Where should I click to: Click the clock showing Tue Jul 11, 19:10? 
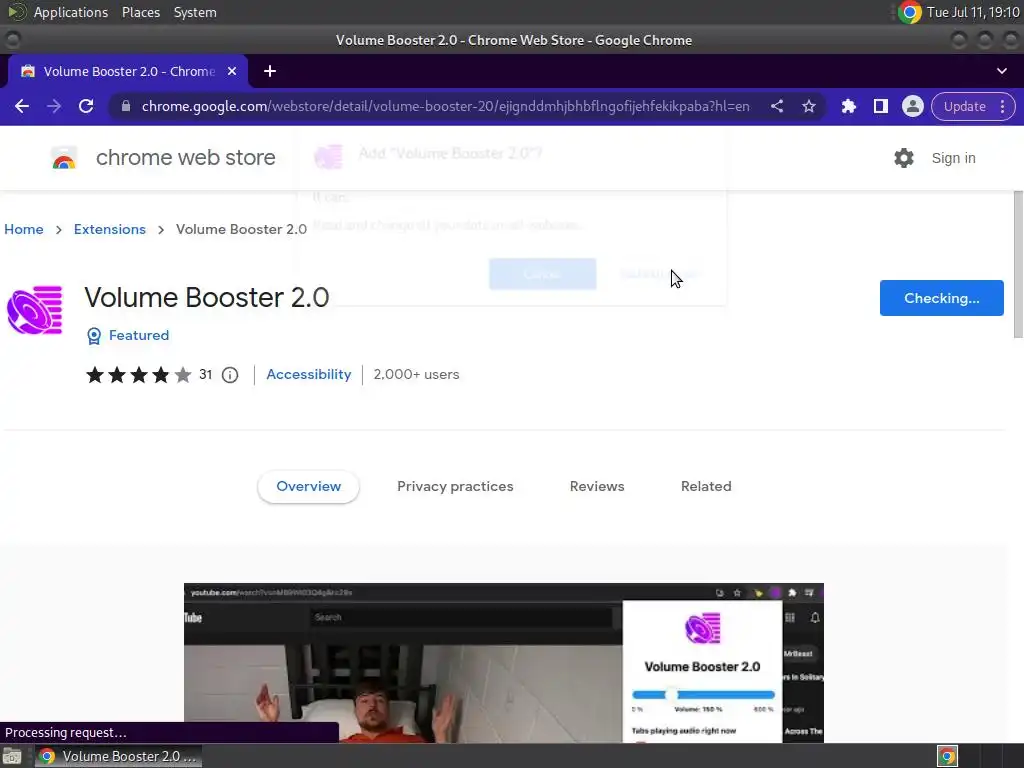click(x=973, y=12)
